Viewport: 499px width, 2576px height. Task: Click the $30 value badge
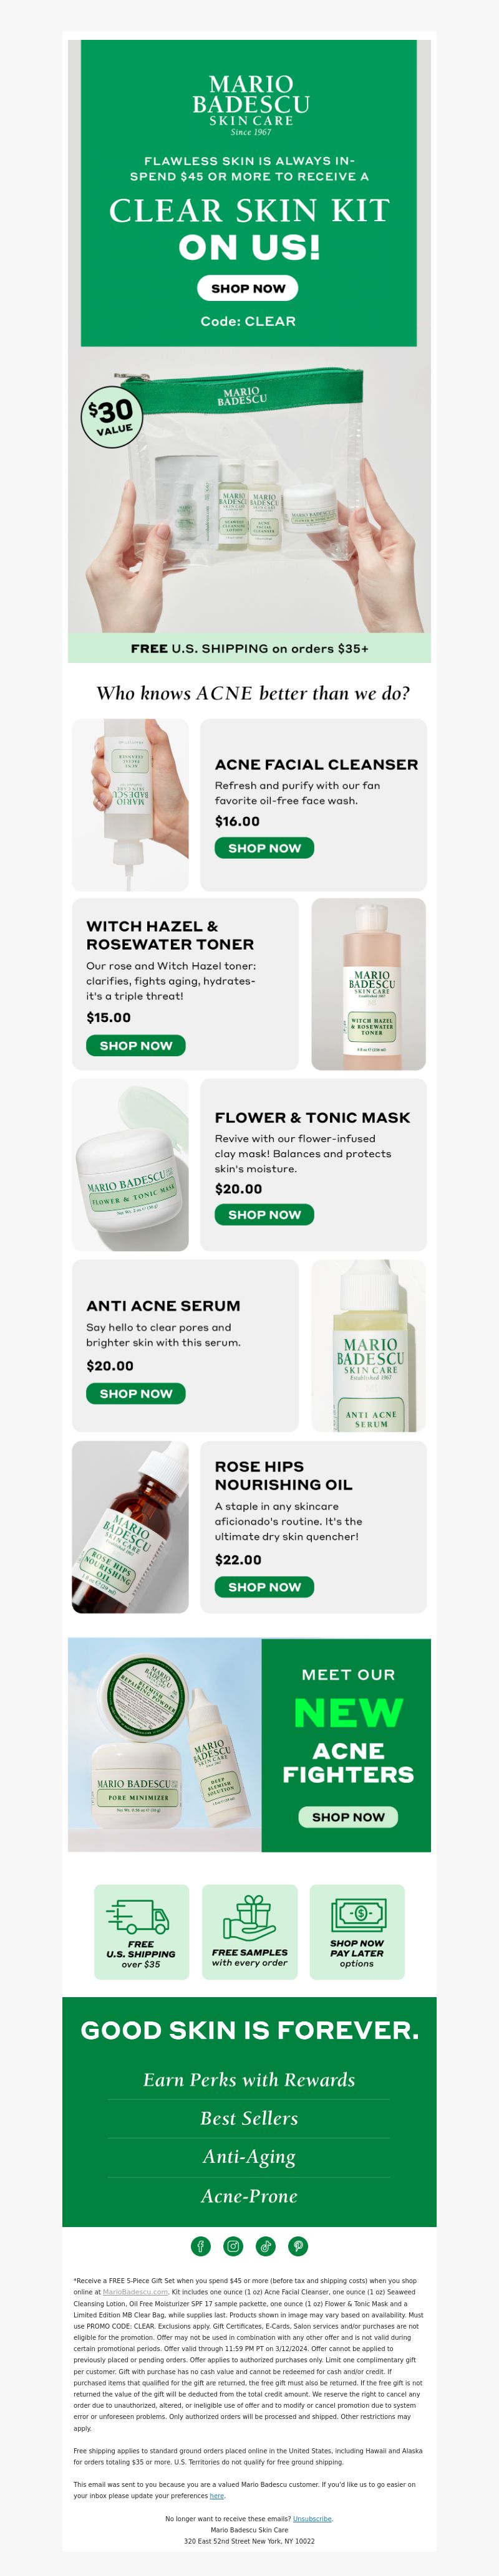pyautogui.click(x=112, y=416)
